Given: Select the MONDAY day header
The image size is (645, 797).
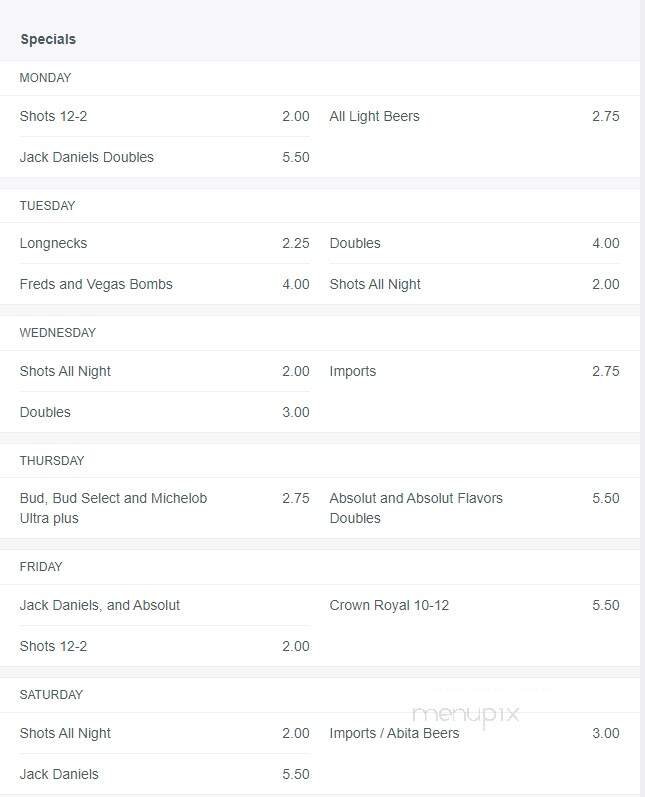Looking at the screenshot, I should coord(45,78).
